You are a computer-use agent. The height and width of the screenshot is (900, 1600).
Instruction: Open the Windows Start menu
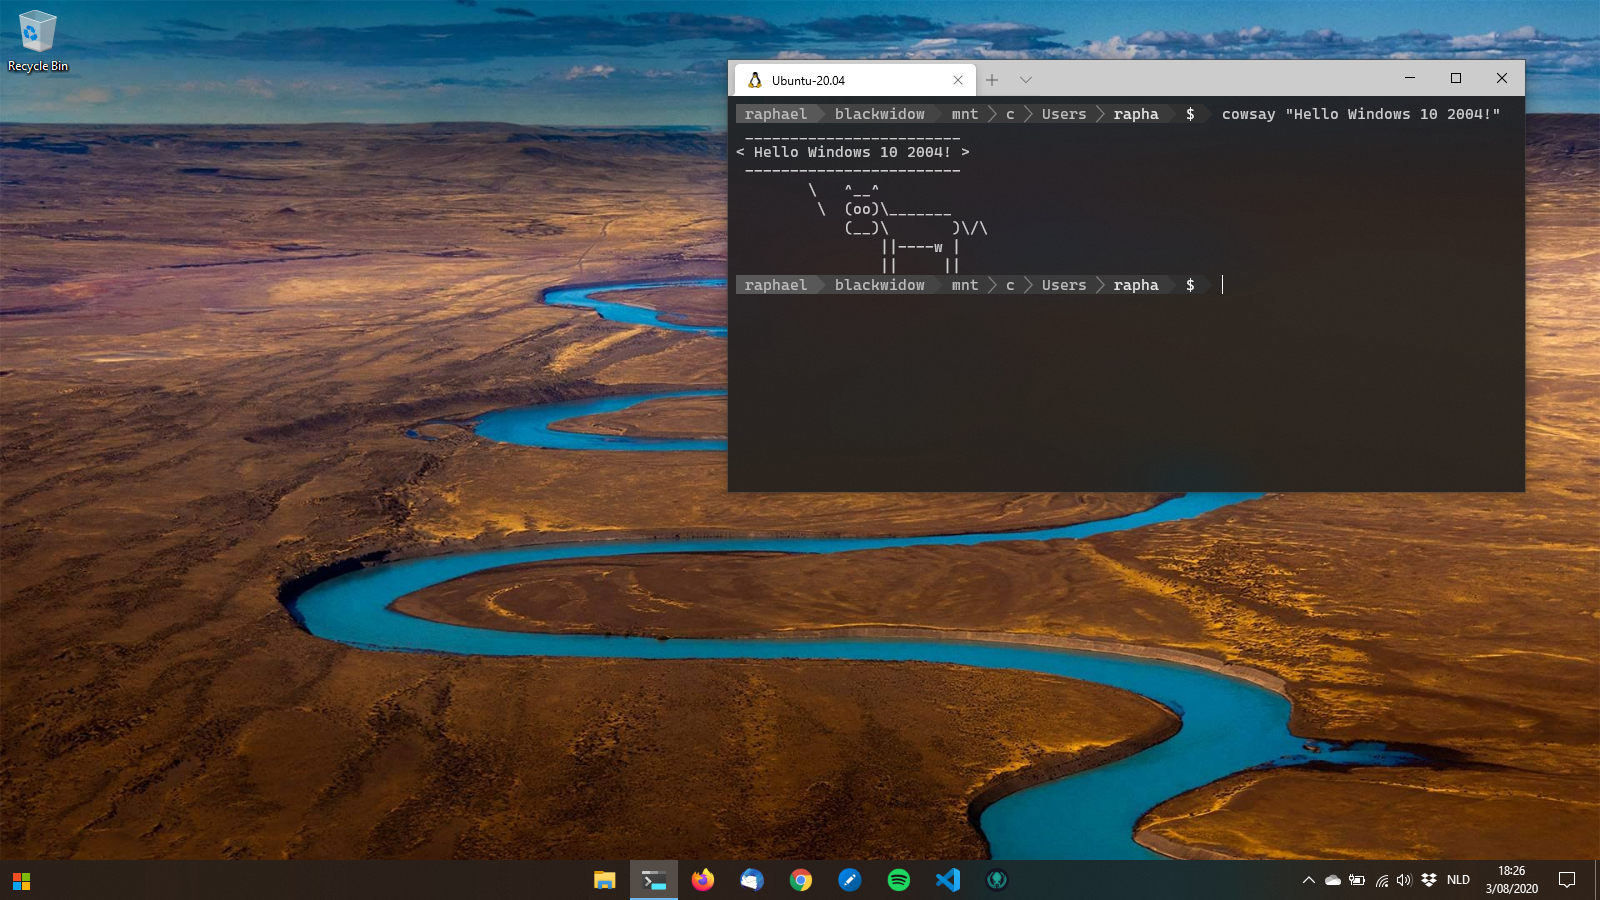click(x=21, y=880)
